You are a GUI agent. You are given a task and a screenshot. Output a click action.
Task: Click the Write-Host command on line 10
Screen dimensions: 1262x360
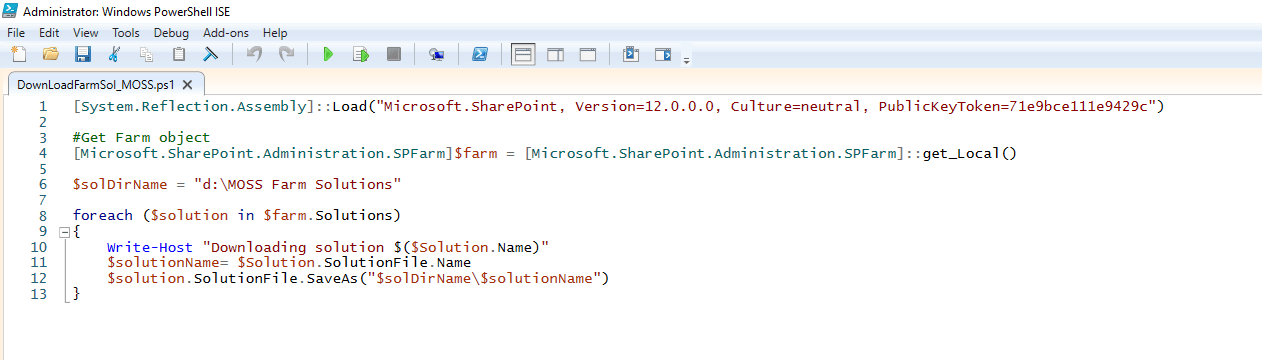click(x=150, y=247)
